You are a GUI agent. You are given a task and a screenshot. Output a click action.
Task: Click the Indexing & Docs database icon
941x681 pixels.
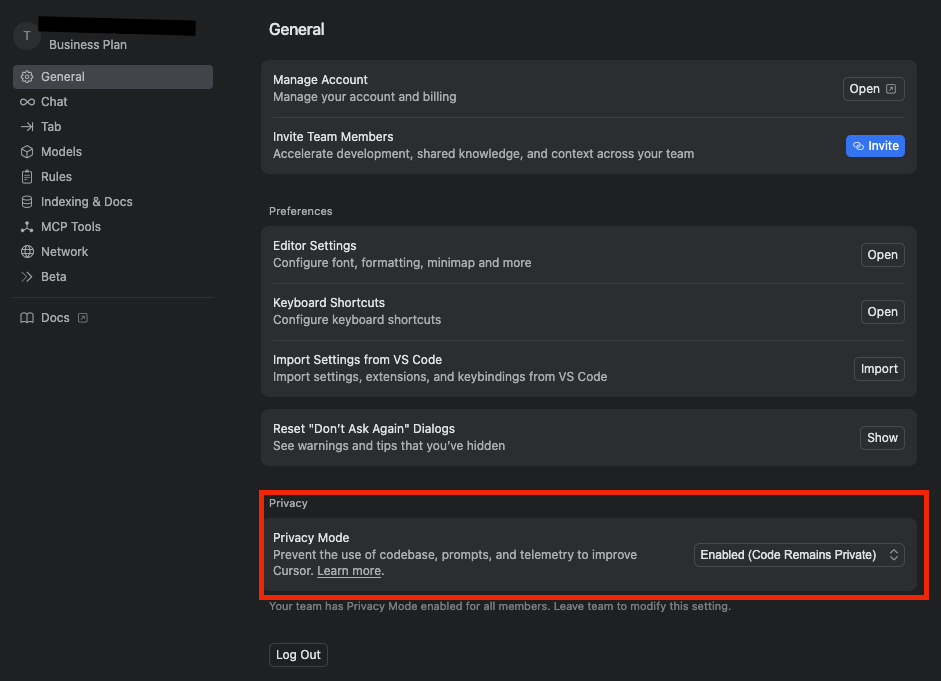click(27, 202)
